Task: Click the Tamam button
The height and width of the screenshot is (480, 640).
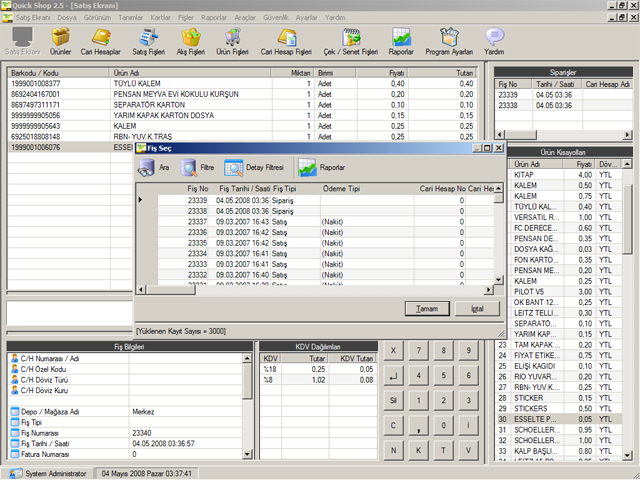Action: [x=427, y=309]
